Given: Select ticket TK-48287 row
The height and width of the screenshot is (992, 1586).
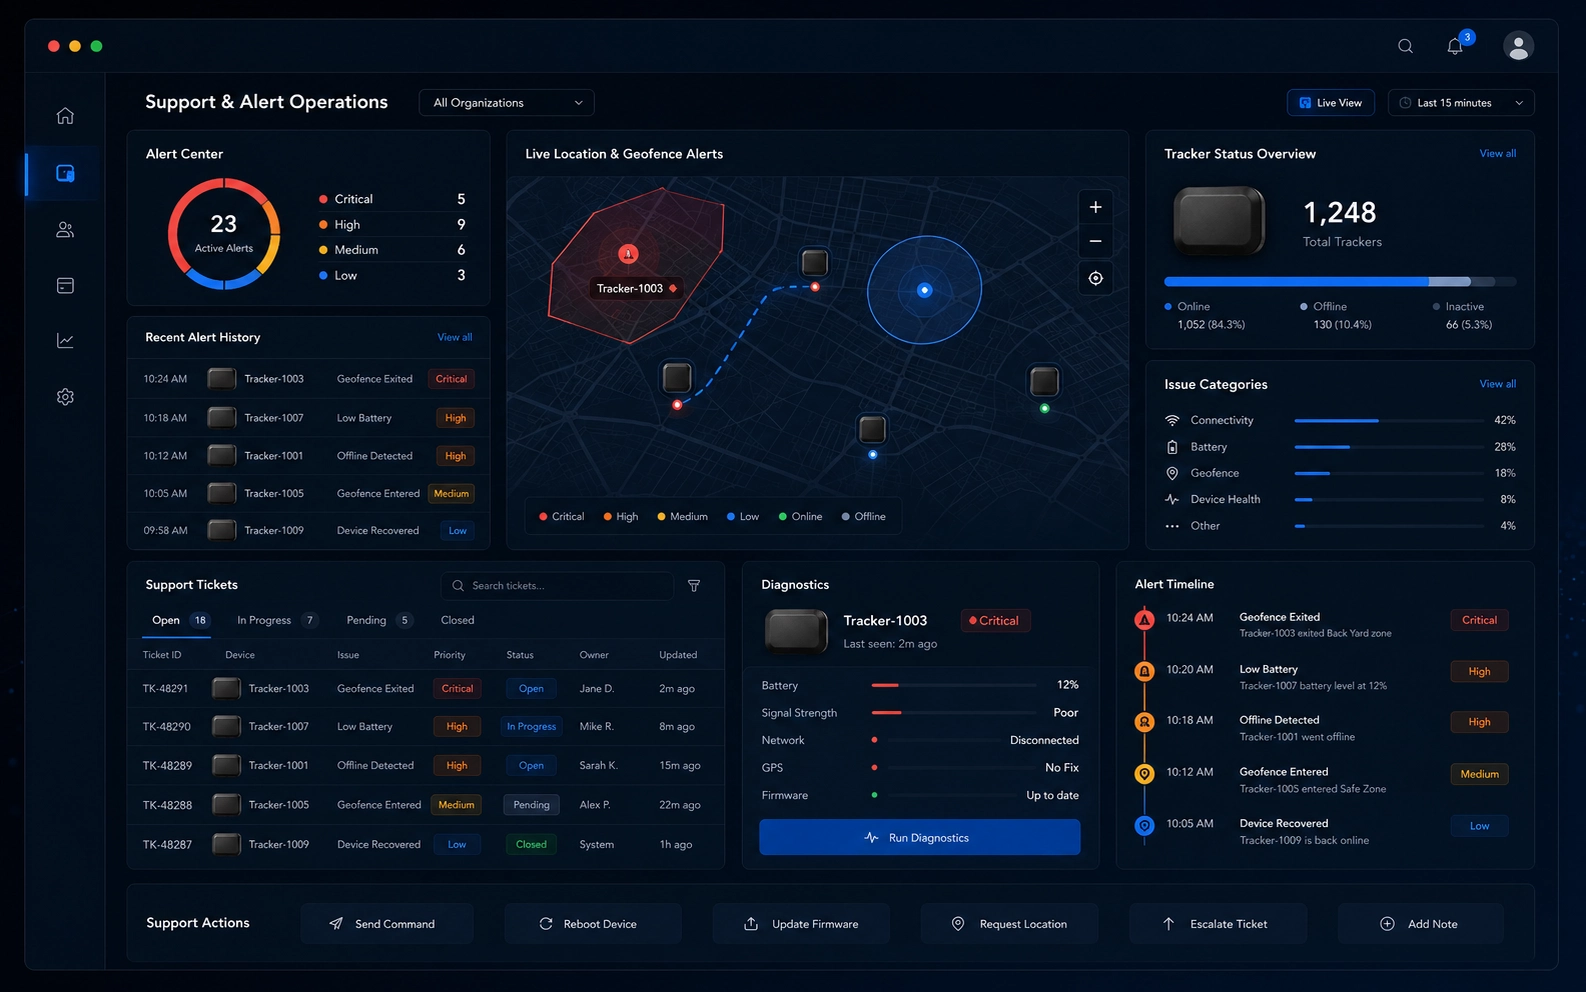Looking at the screenshot, I should 426,845.
